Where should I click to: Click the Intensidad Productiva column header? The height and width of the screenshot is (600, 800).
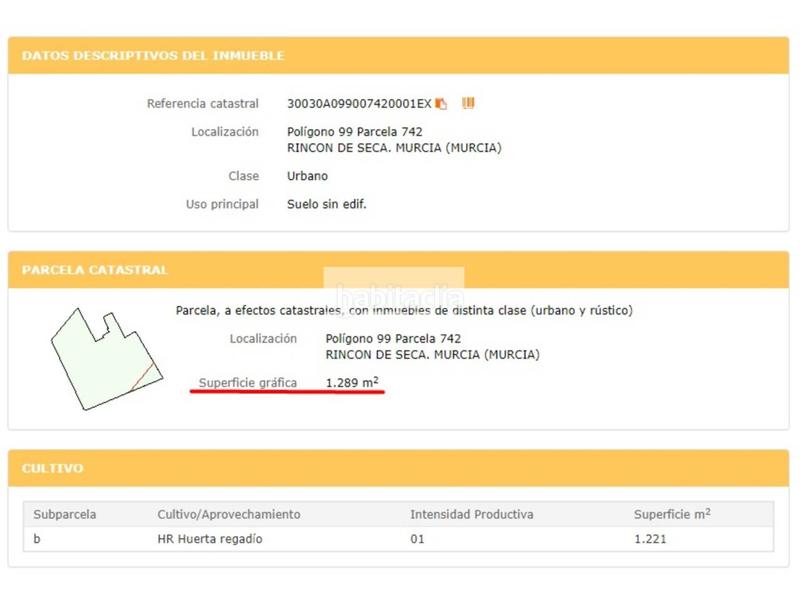[471, 514]
